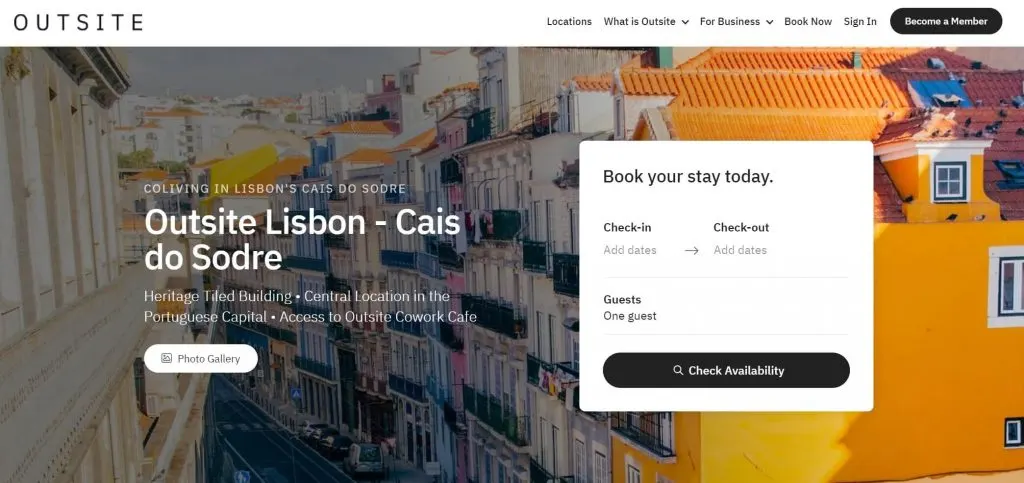Go to Book Now link
The width and height of the screenshot is (1024, 483).
tap(808, 22)
